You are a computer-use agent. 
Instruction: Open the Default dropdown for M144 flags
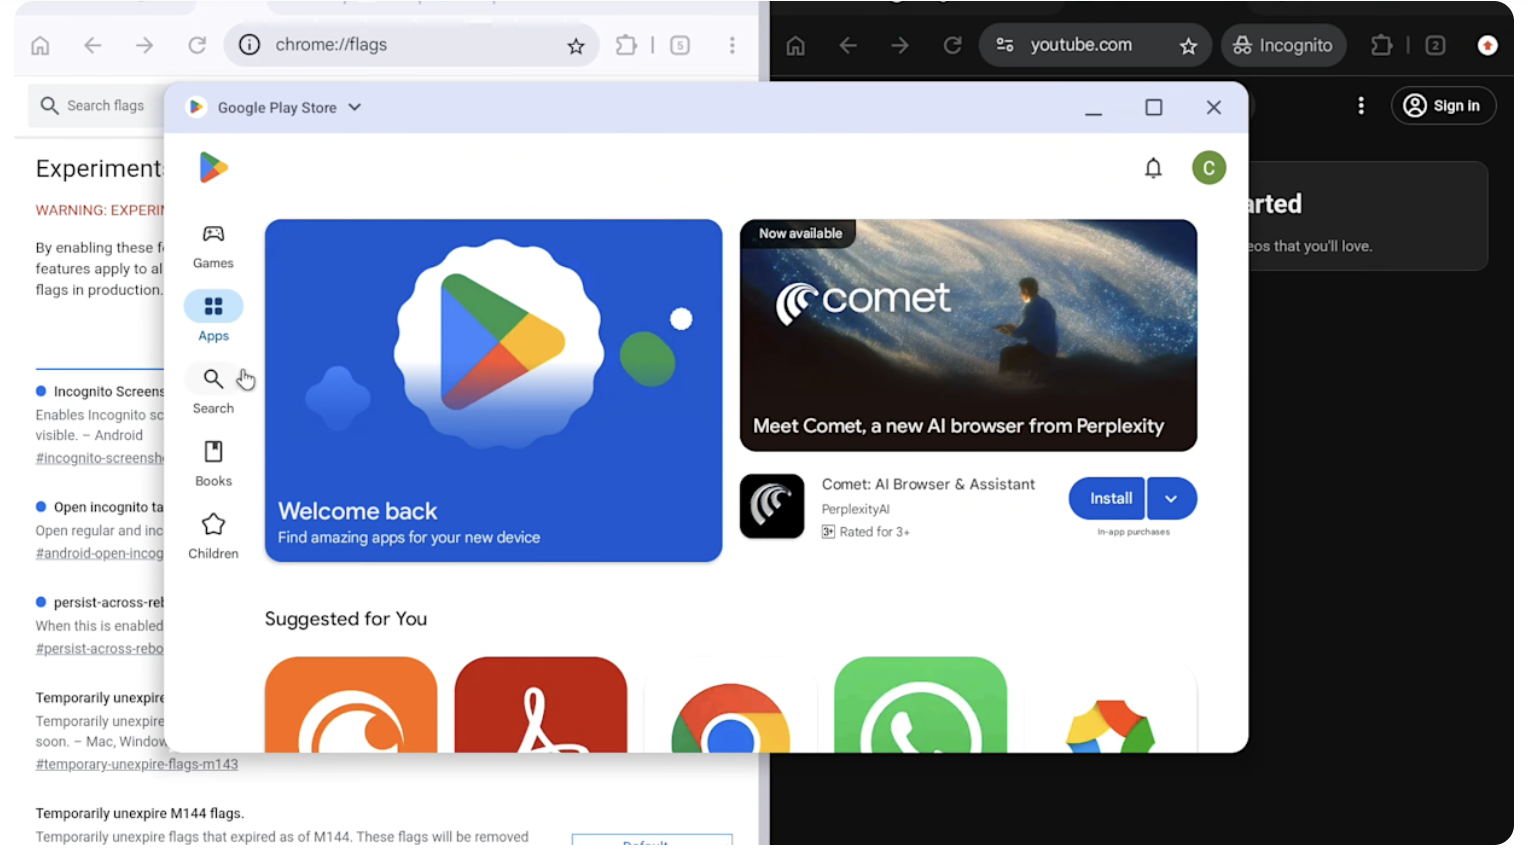pyautogui.click(x=651, y=843)
